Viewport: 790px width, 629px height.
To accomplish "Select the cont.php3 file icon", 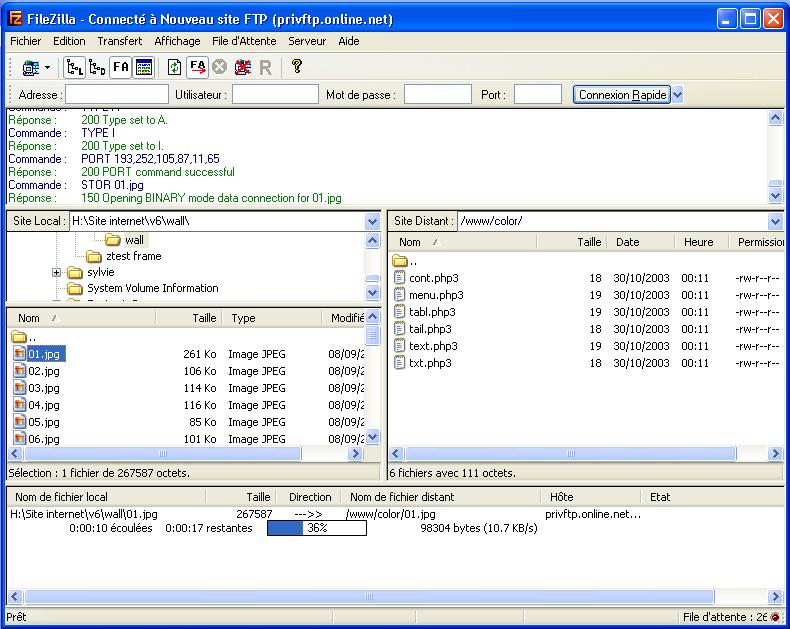I will (x=400, y=278).
